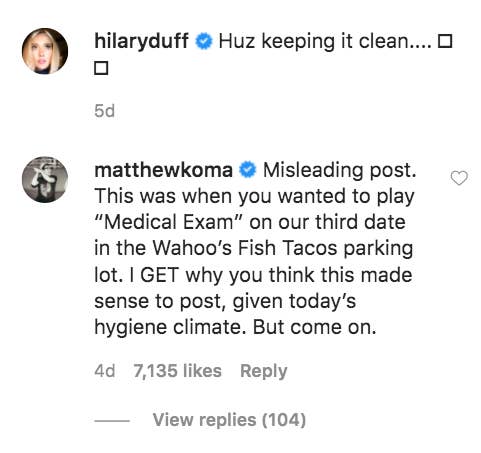Viewport: 481px width, 453px height.
Task: Visit the hilaryduff username link
Action: (142, 41)
